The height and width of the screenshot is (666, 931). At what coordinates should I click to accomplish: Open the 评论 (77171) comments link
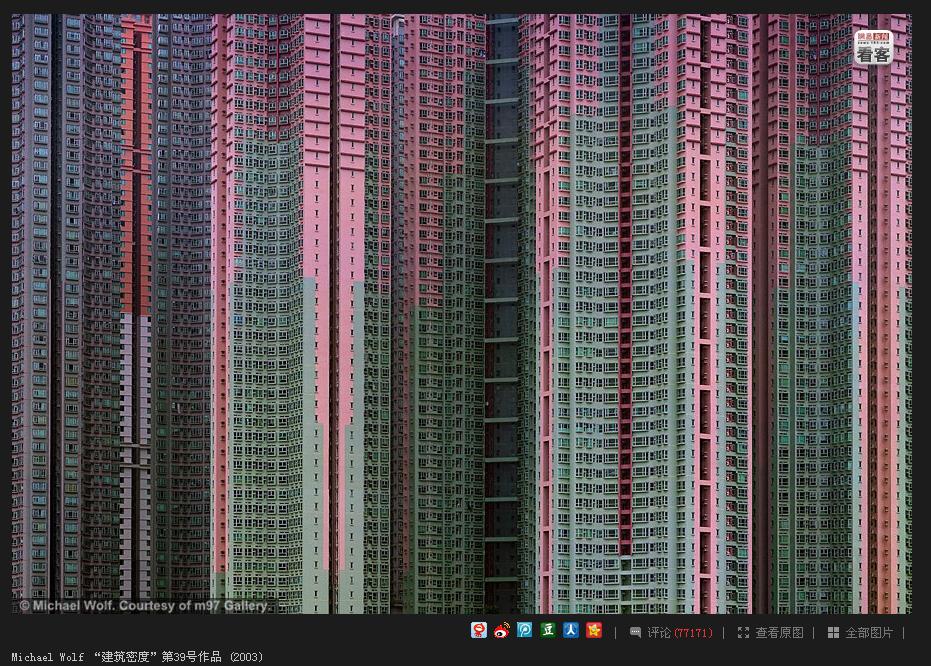[x=671, y=633]
